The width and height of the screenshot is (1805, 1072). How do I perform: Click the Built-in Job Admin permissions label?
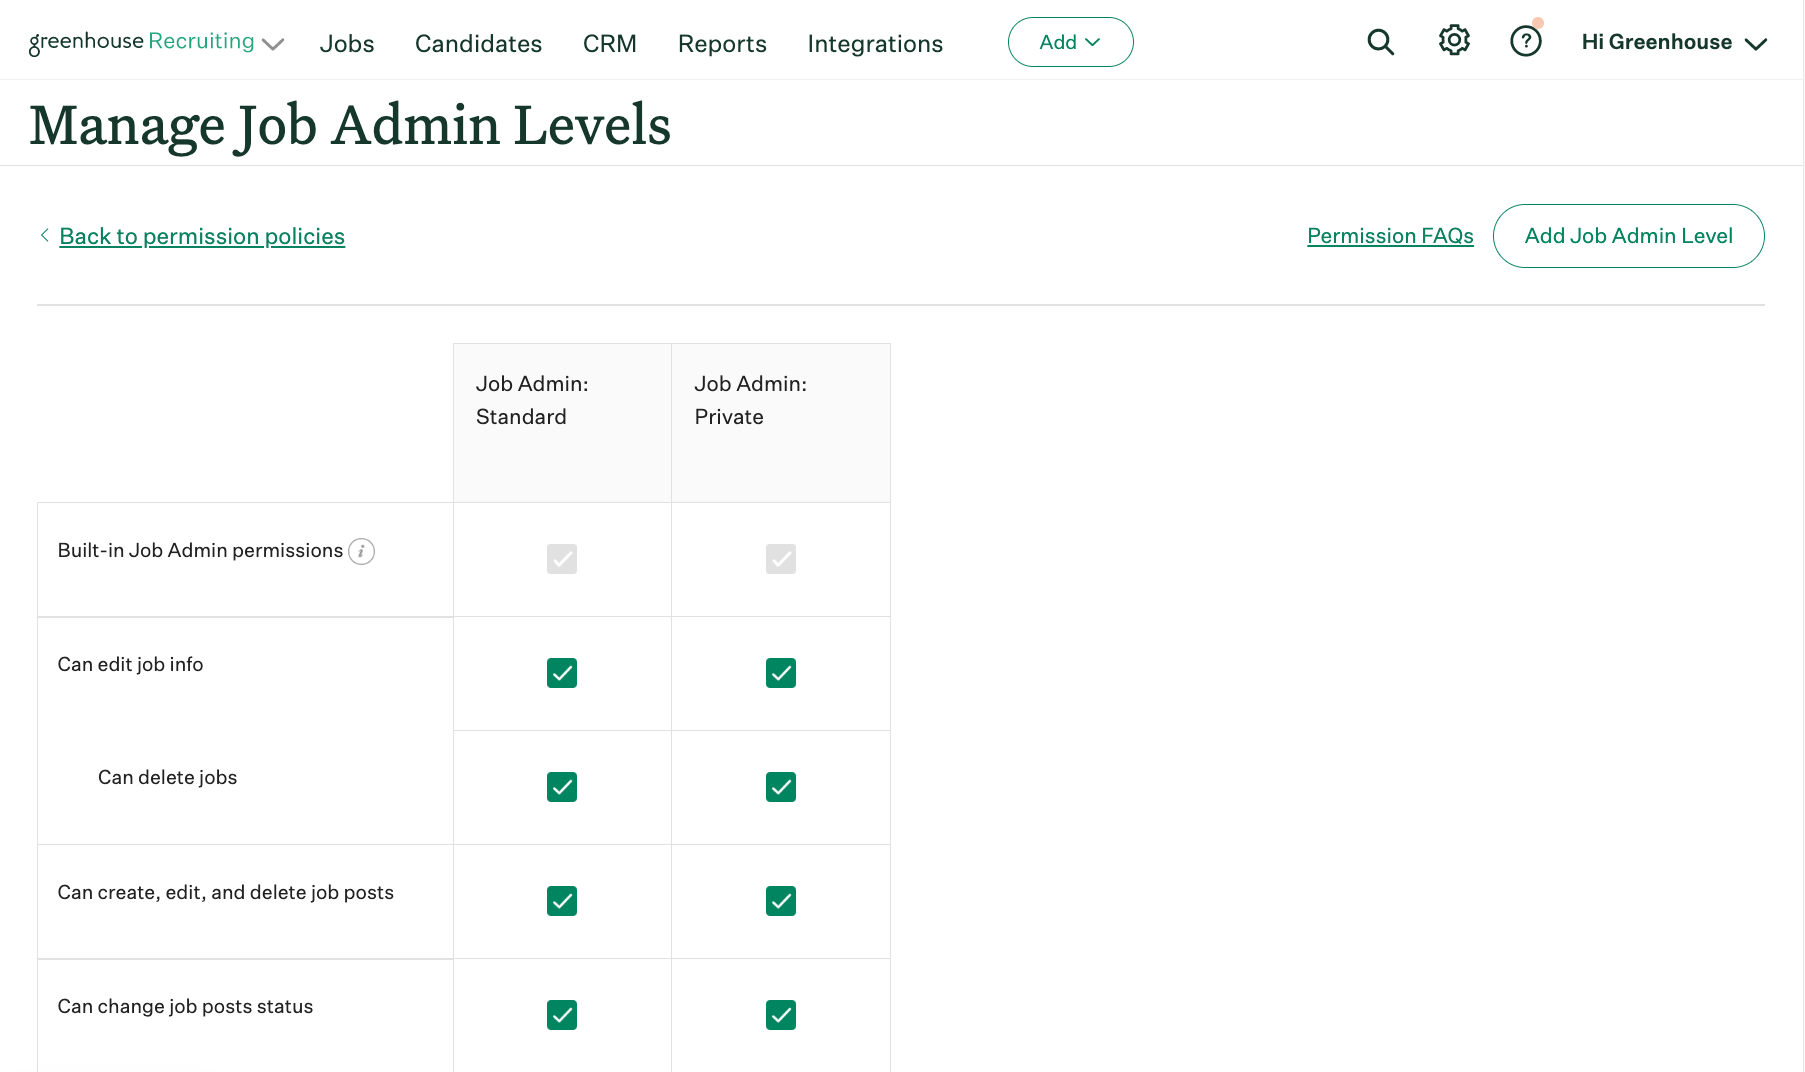(x=200, y=551)
